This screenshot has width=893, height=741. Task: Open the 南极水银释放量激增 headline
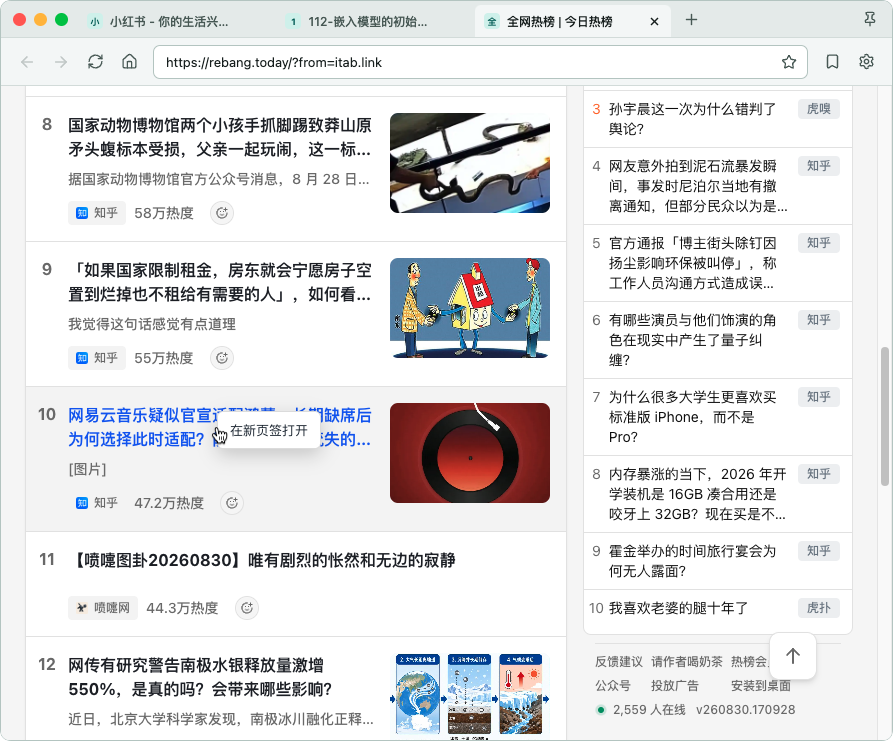(x=200, y=677)
